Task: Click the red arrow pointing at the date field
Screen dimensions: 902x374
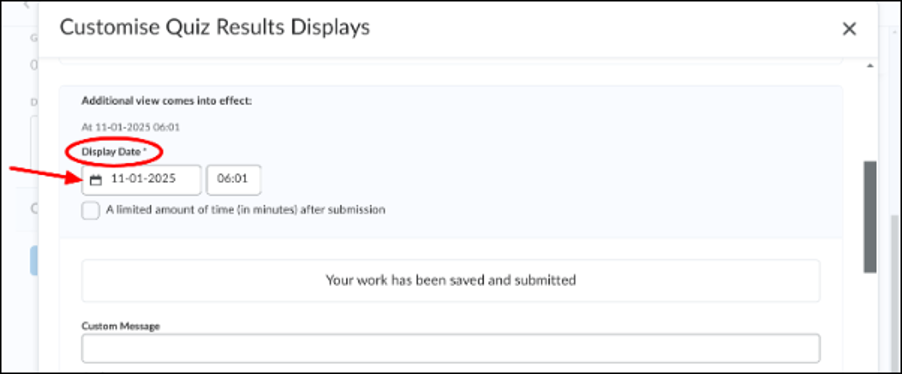Action: pos(48,174)
